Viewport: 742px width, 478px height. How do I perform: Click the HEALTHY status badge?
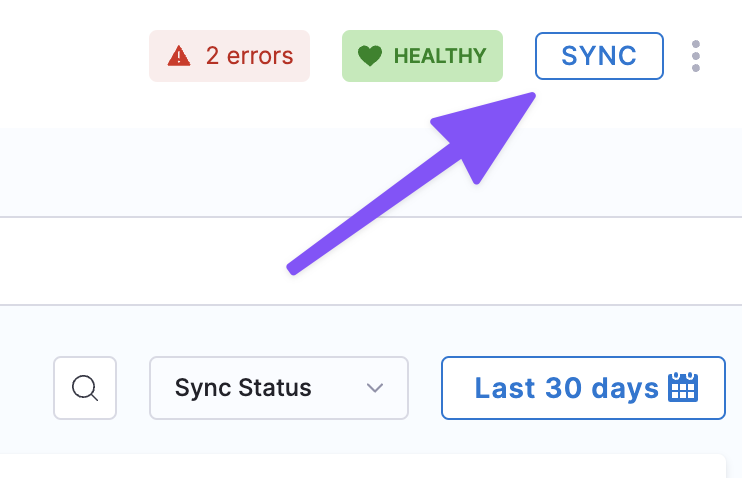click(x=422, y=56)
